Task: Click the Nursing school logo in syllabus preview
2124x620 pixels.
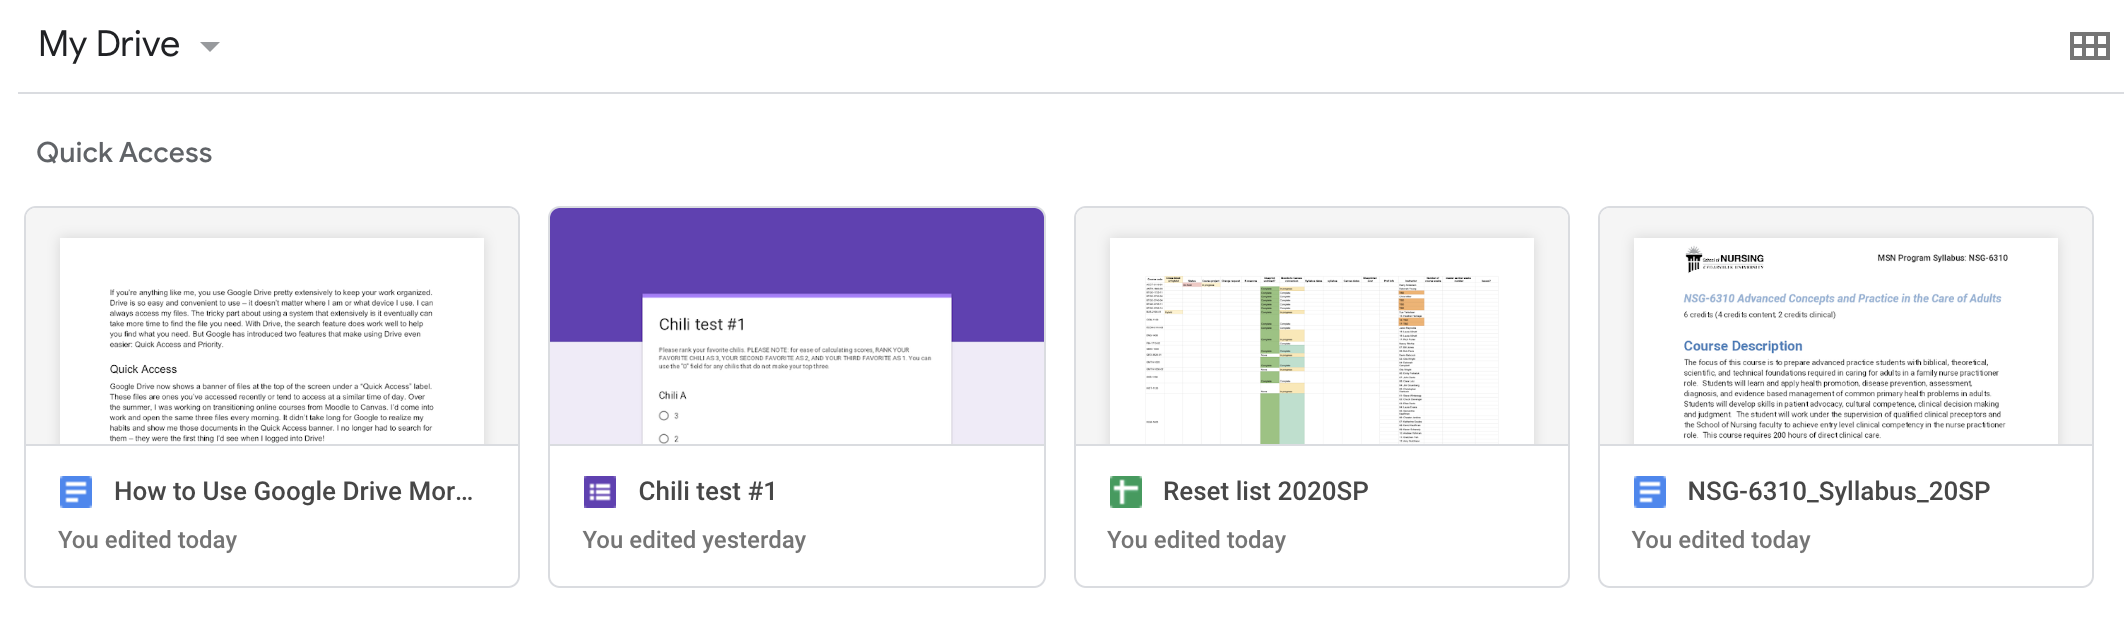Action: point(1724,260)
